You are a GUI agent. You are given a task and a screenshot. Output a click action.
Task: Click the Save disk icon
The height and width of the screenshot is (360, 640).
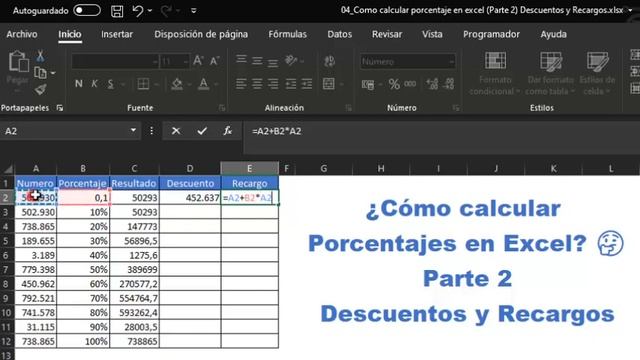point(117,11)
